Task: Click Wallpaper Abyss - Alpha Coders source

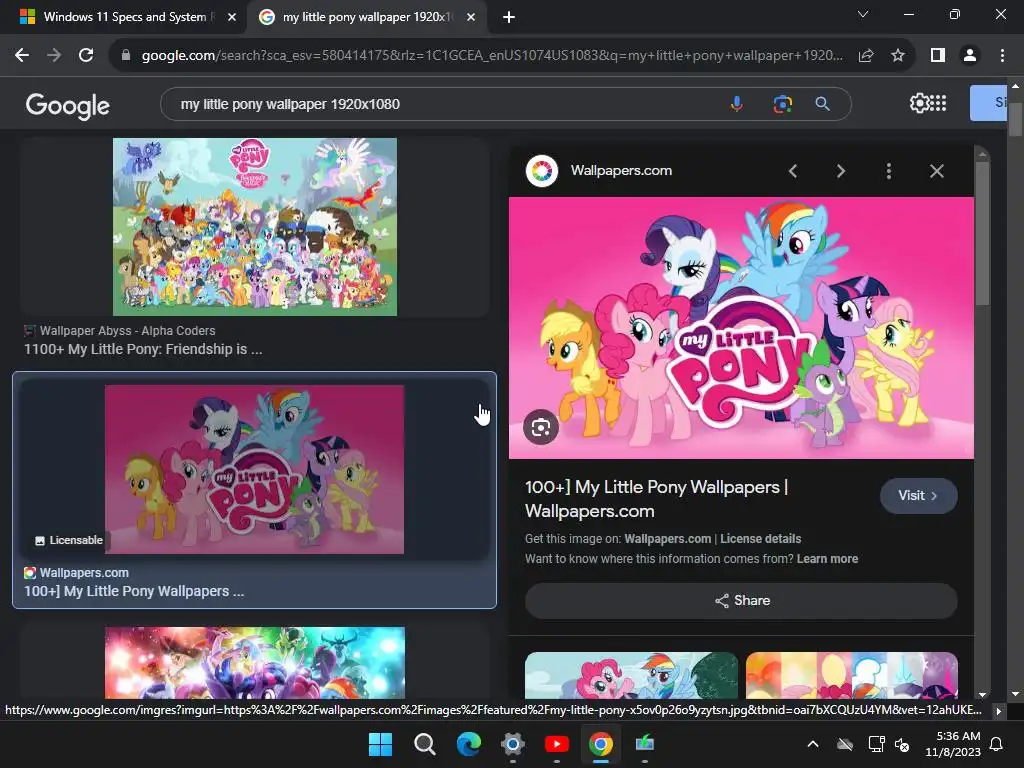Action: 127,330
